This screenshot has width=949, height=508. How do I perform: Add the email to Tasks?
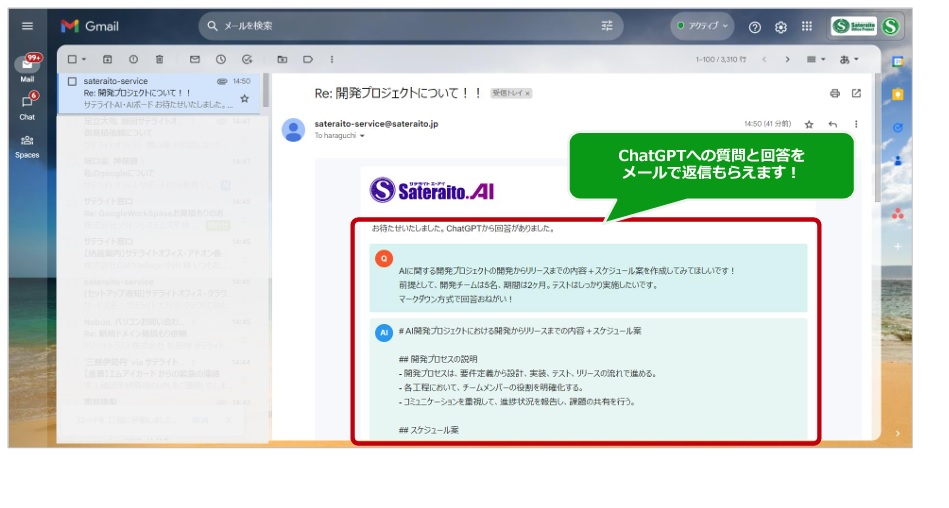(247, 59)
